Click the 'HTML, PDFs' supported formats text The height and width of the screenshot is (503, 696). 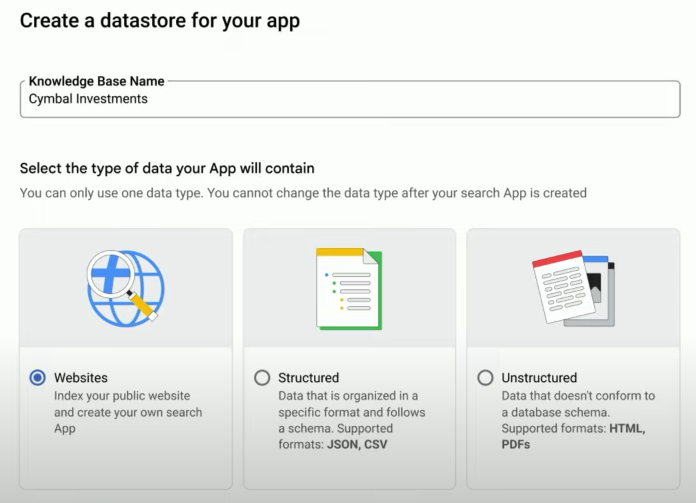click(x=573, y=436)
